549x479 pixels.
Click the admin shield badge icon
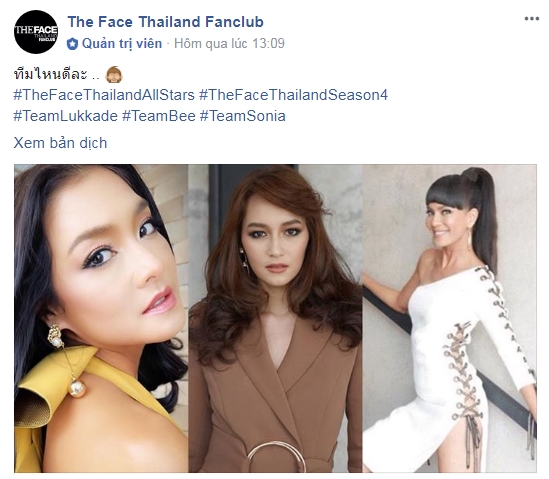tap(72, 44)
